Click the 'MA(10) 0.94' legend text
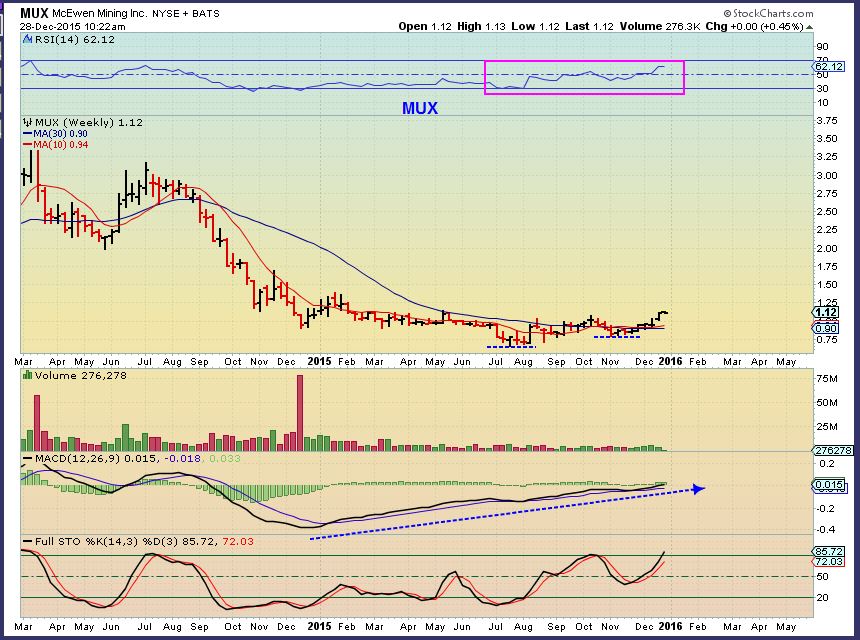The width and height of the screenshot is (860, 640). (x=60, y=144)
